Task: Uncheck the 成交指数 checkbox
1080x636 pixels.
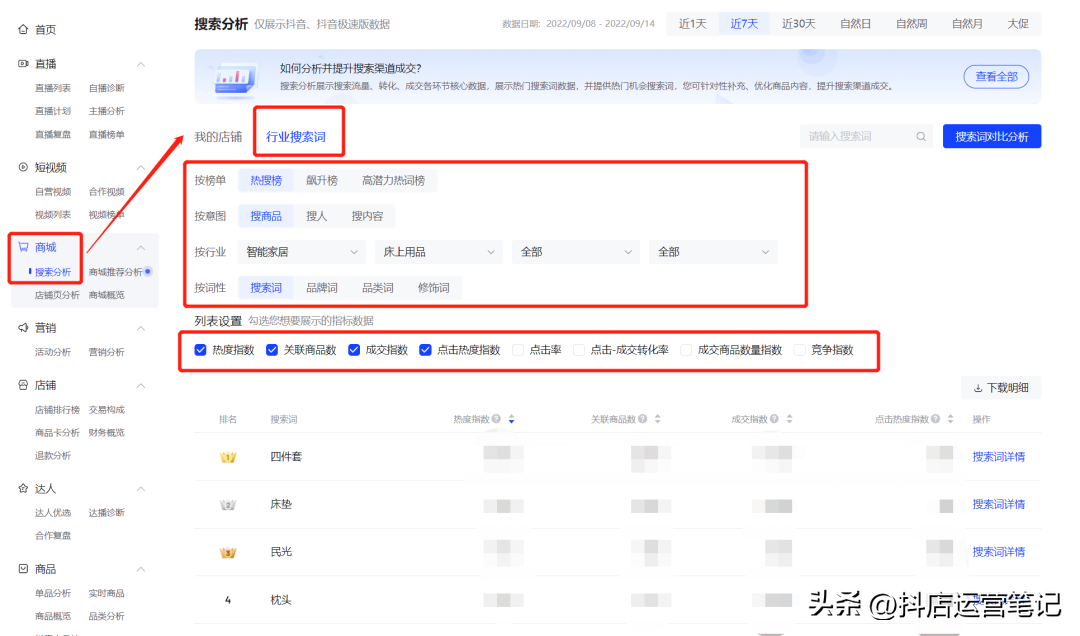Action: click(354, 350)
